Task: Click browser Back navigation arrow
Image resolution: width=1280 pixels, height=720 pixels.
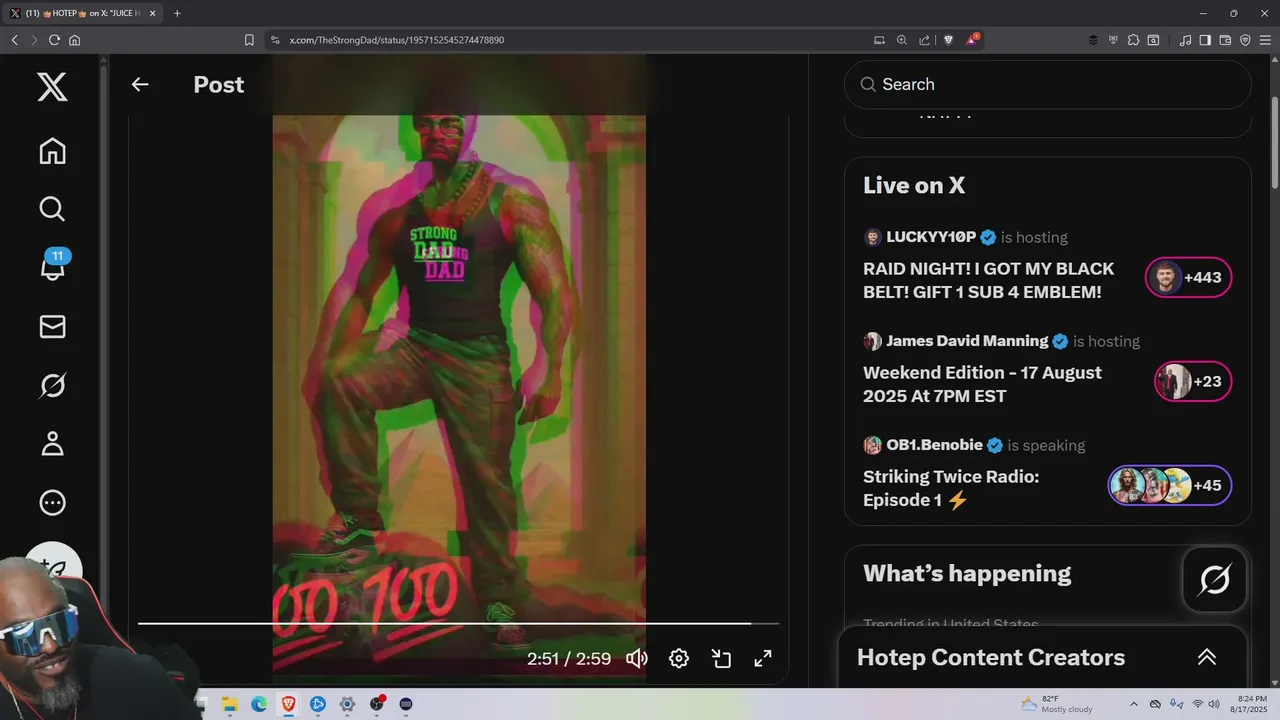Action: [x=14, y=40]
